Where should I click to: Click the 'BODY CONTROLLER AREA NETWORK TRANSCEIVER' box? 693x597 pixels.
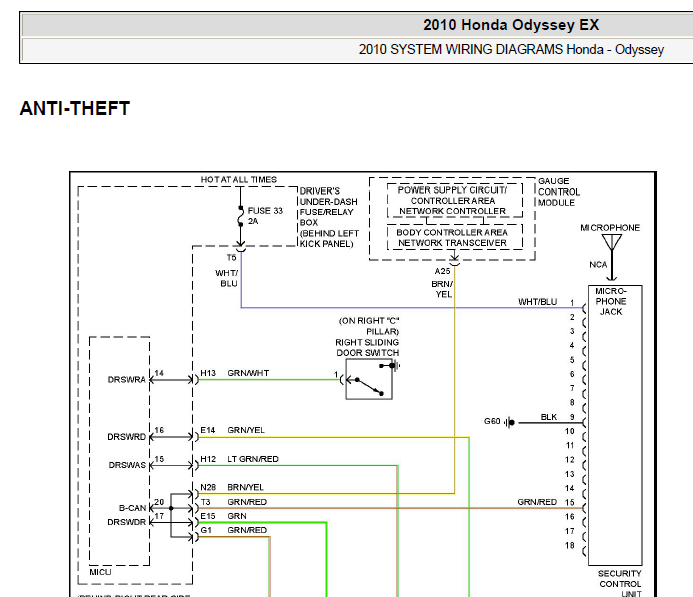454,237
